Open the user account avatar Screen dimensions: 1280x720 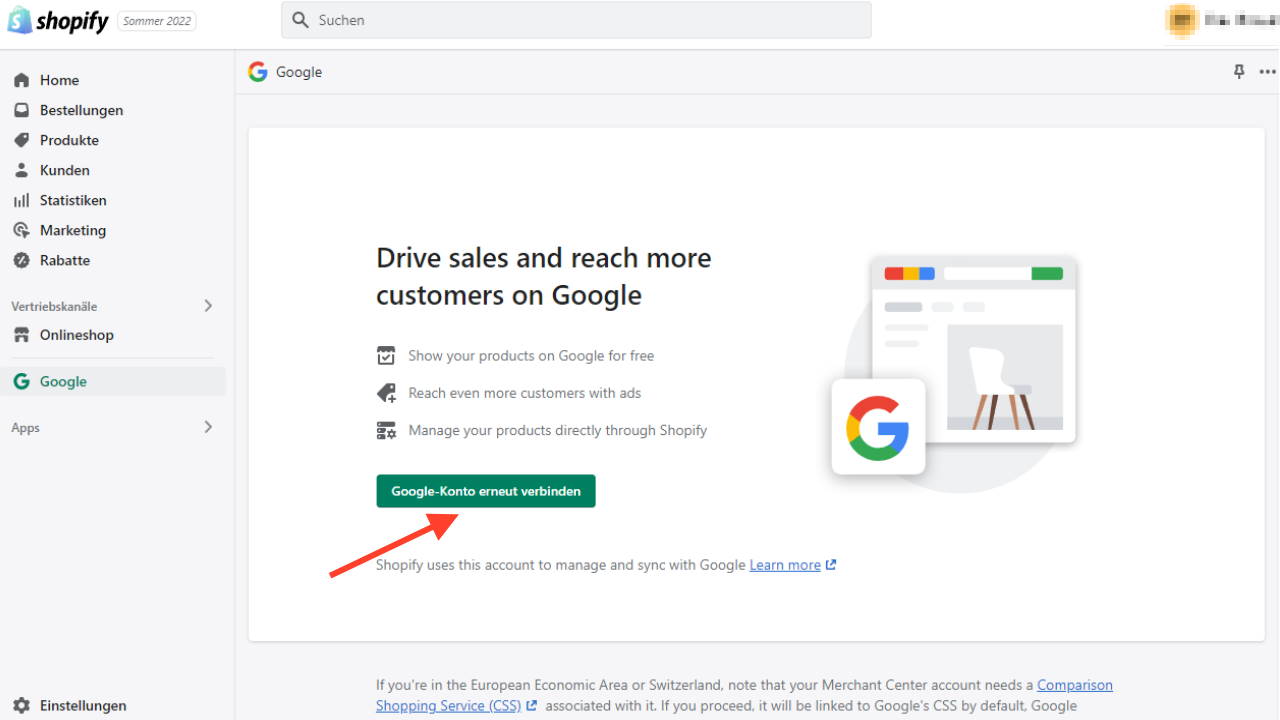click(1182, 20)
